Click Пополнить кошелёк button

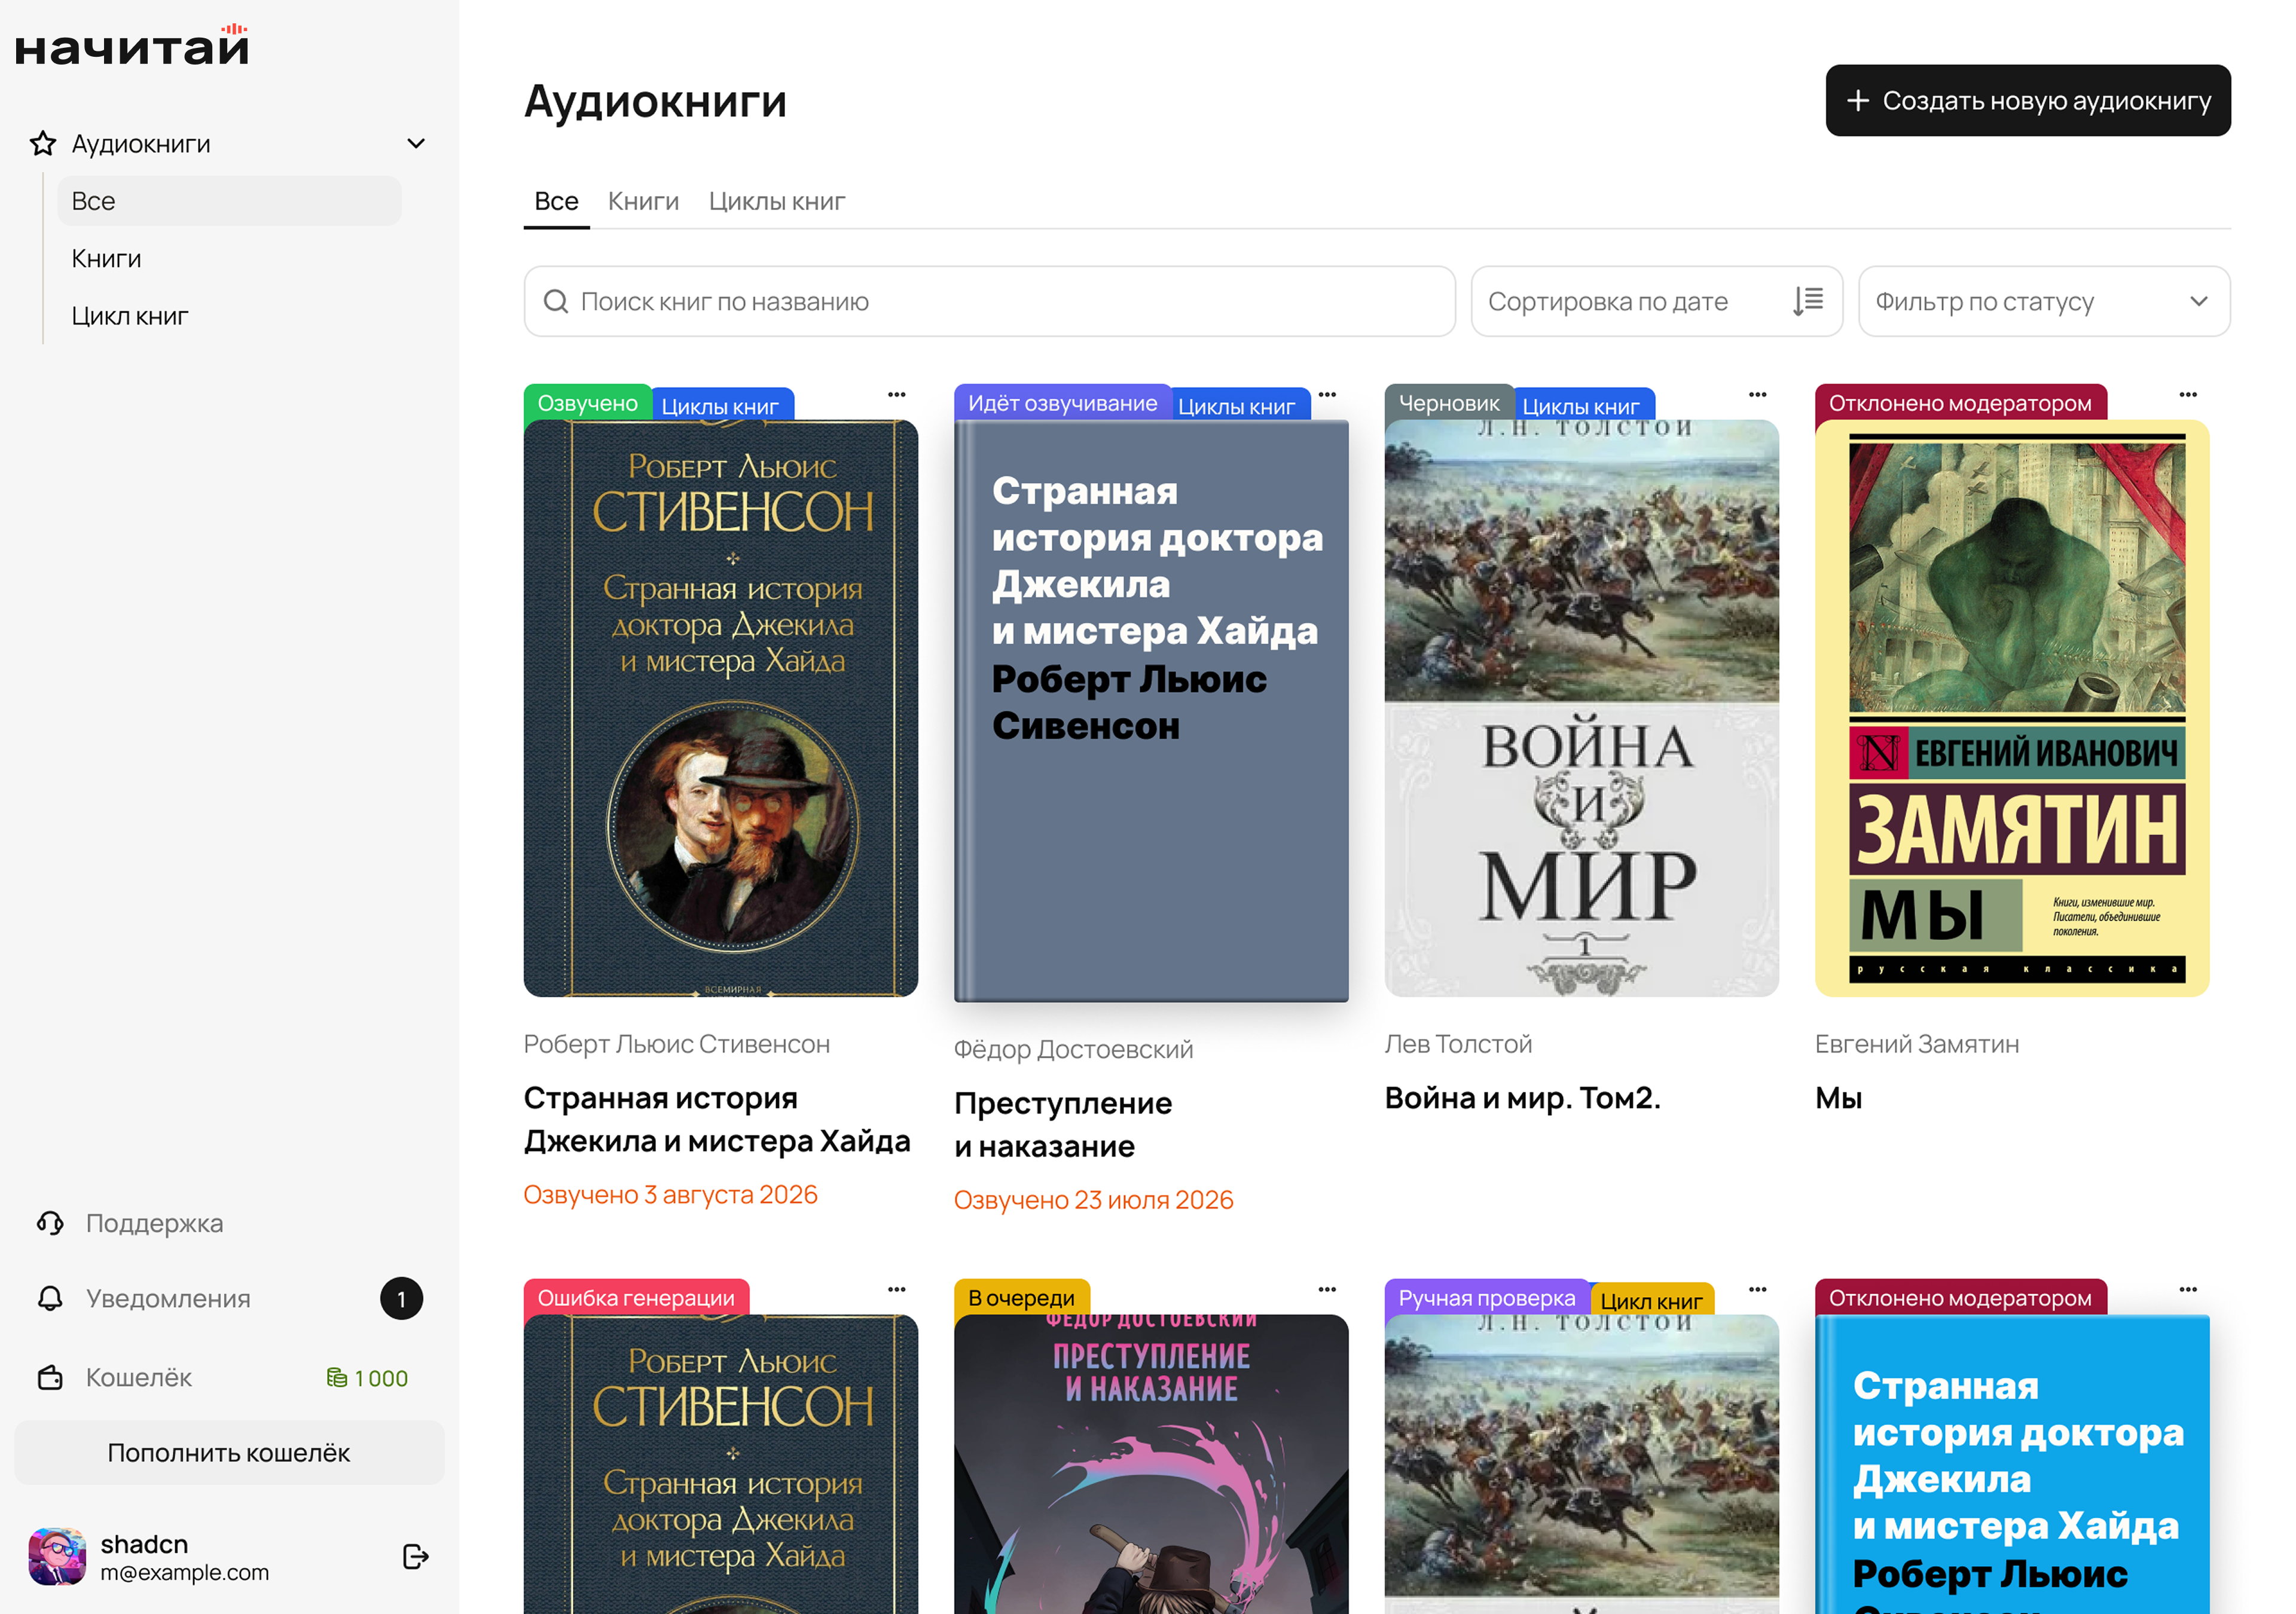pos(229,1453)
